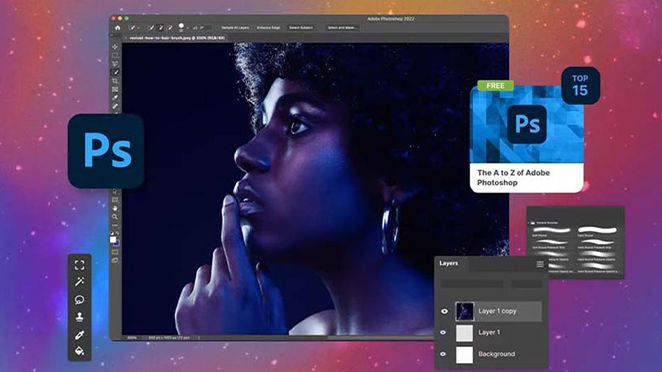Toggle the Quick Mask mode icon
Viewport: 662px width, 372px height.
[x=115, y=252]
